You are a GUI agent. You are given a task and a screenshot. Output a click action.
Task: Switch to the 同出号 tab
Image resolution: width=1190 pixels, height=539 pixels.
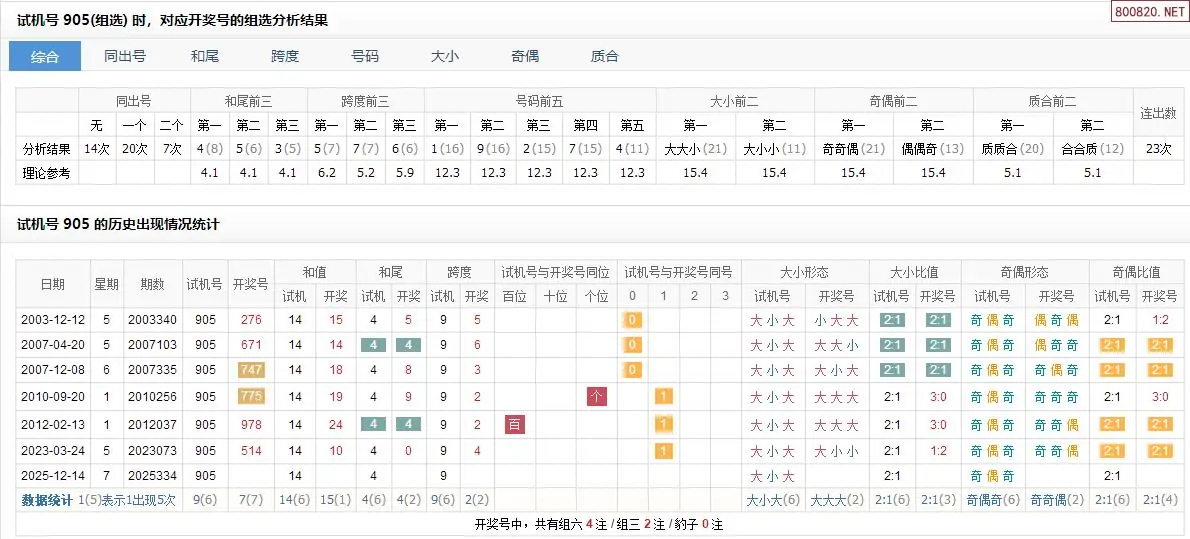tap(125, 57)
